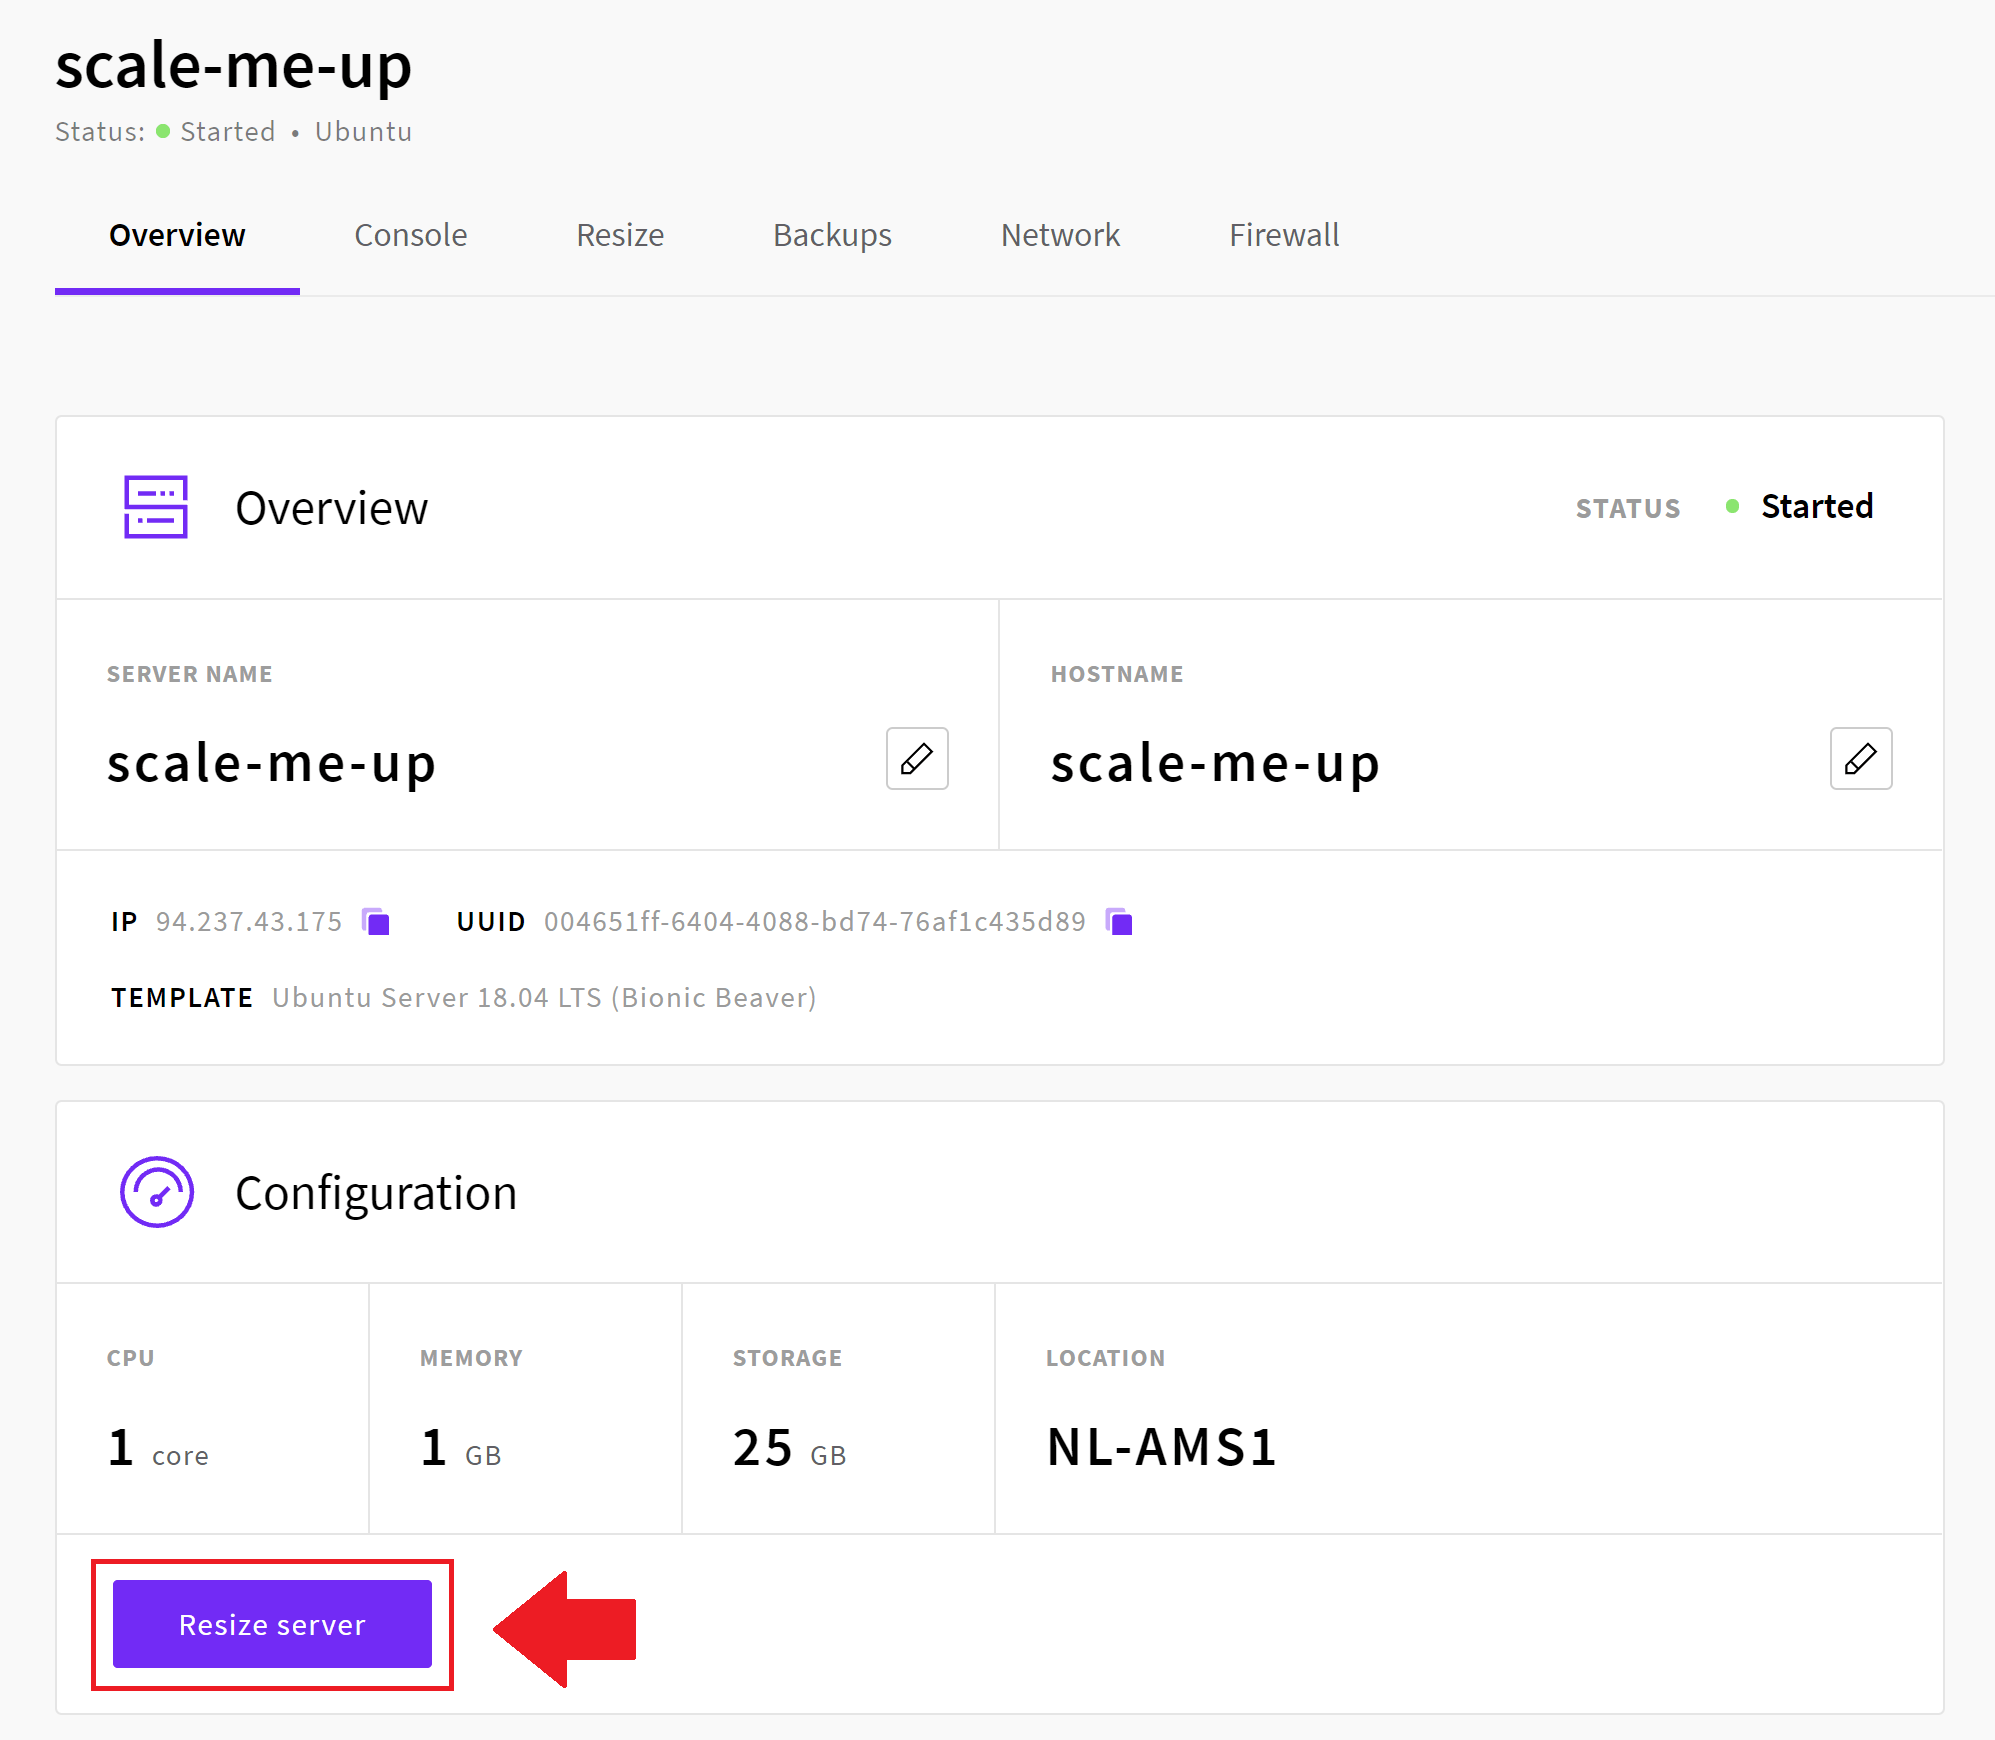The width and height of the screenshot is (1995, 1740).
Task: Click the STORAGE label
Action: [x=788, y=1358]
